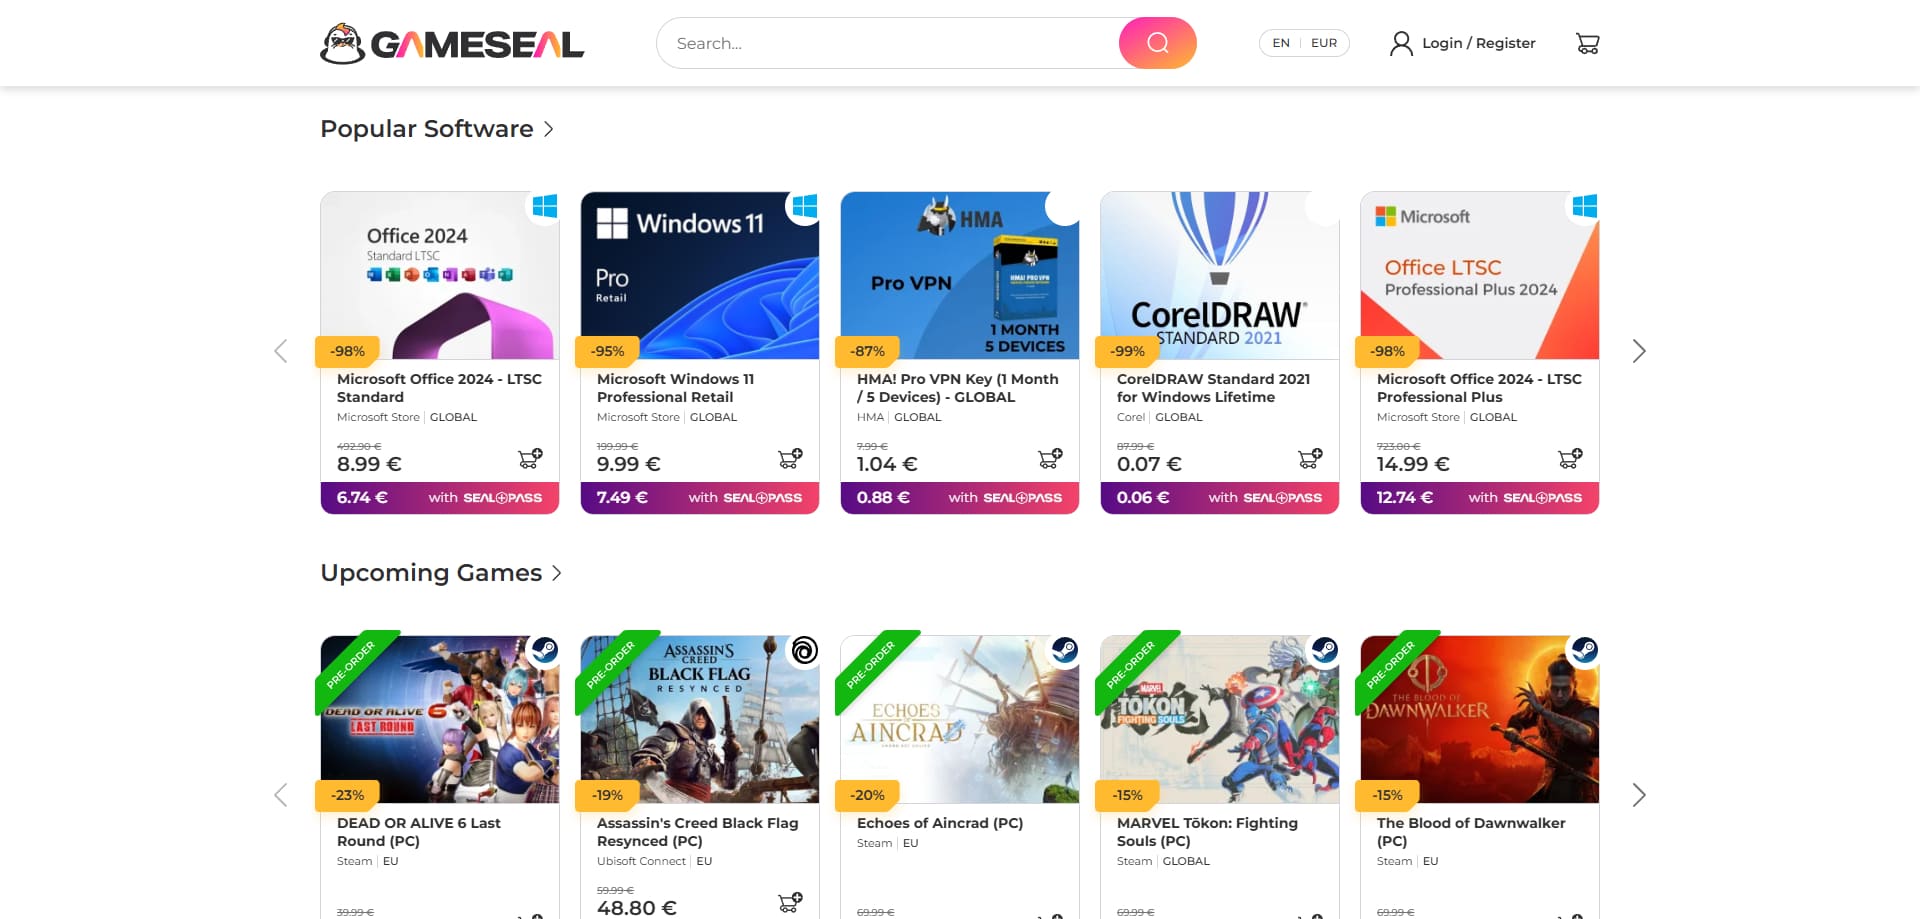
Task: Expand Popular Software section via chevron
Action: click(x=548, y=129)
